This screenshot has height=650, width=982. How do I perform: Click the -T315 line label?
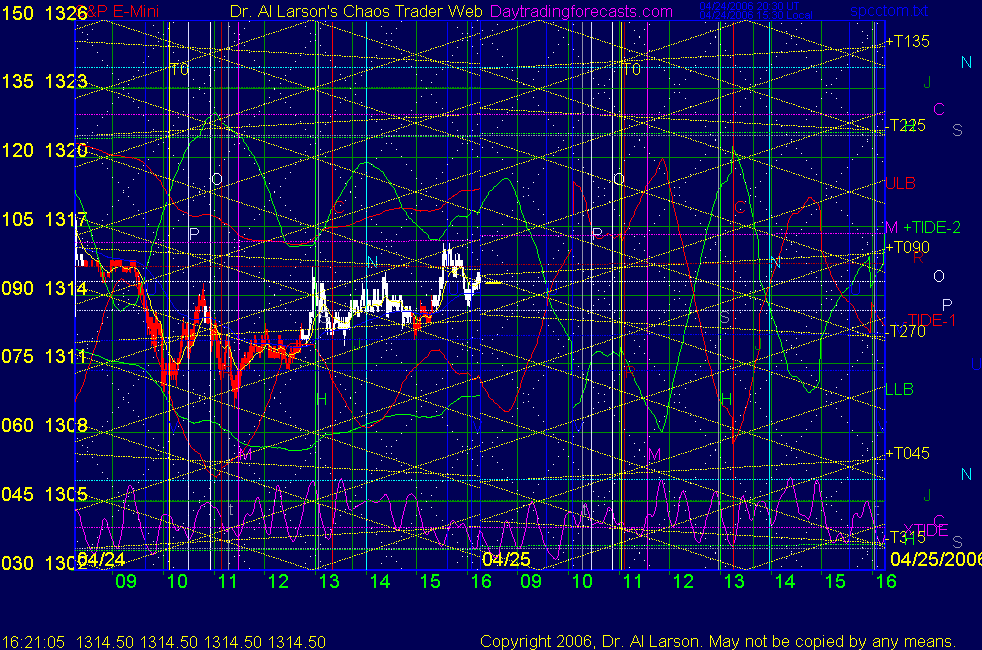(906, 538)
